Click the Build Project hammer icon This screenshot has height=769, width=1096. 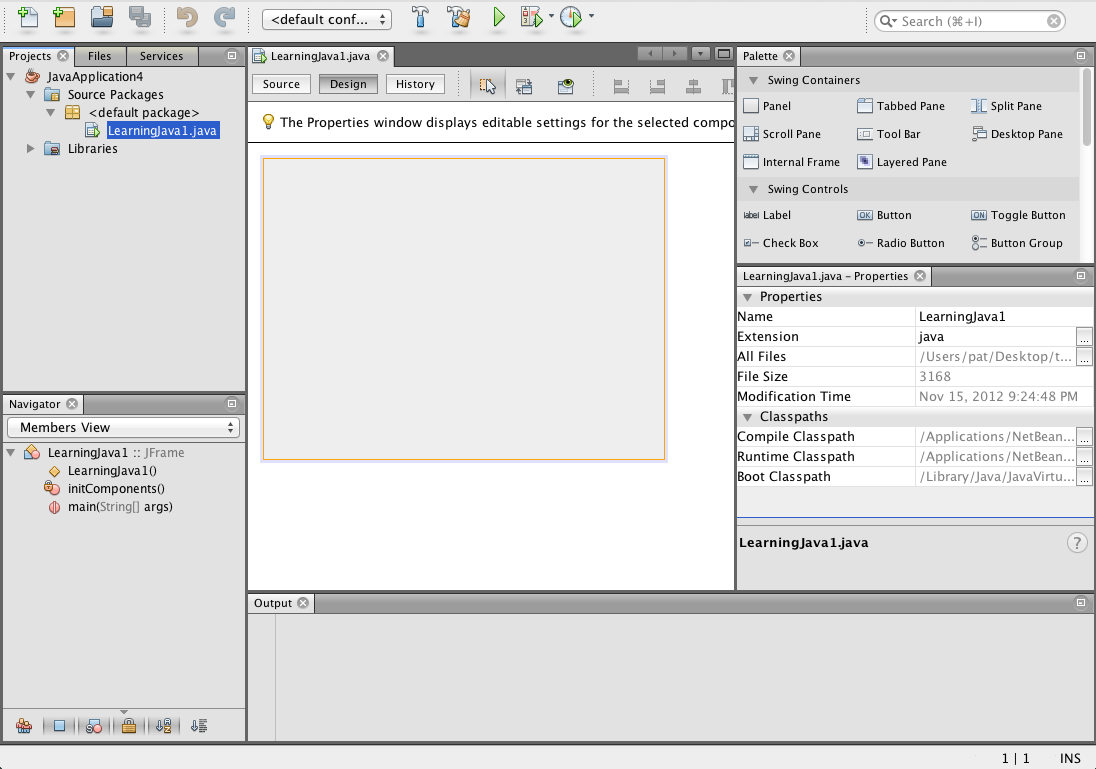[x=420, y=17]
